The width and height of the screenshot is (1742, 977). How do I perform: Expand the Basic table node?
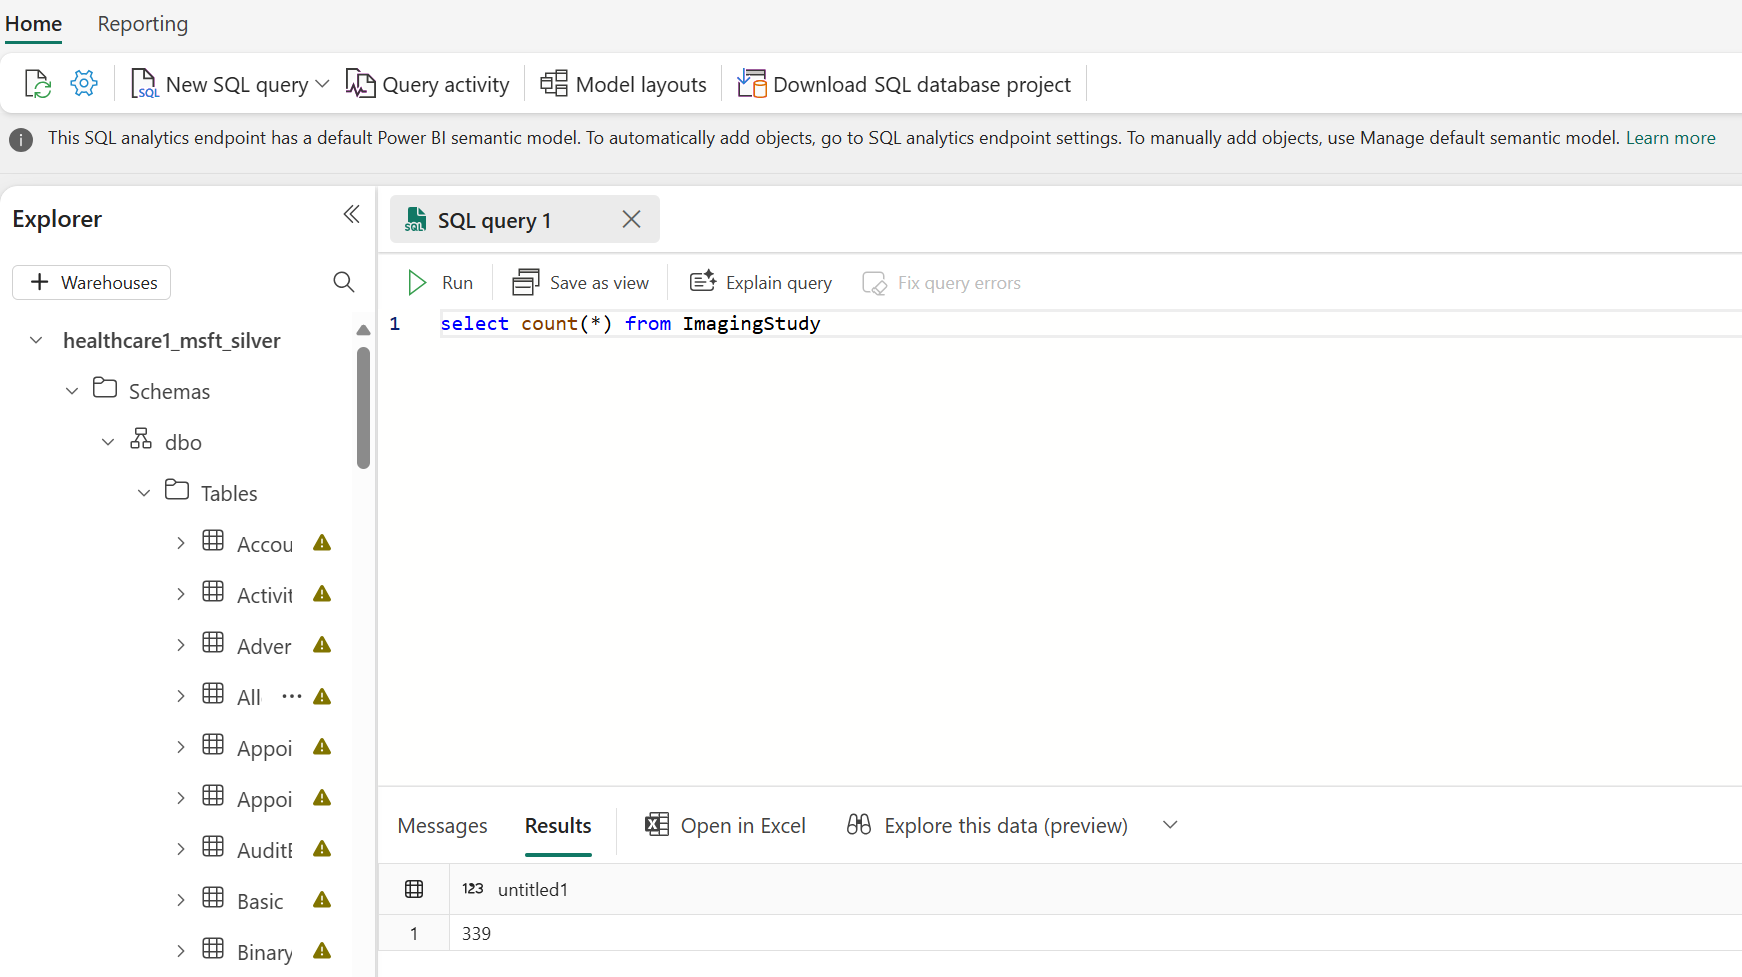coord(180,900)
